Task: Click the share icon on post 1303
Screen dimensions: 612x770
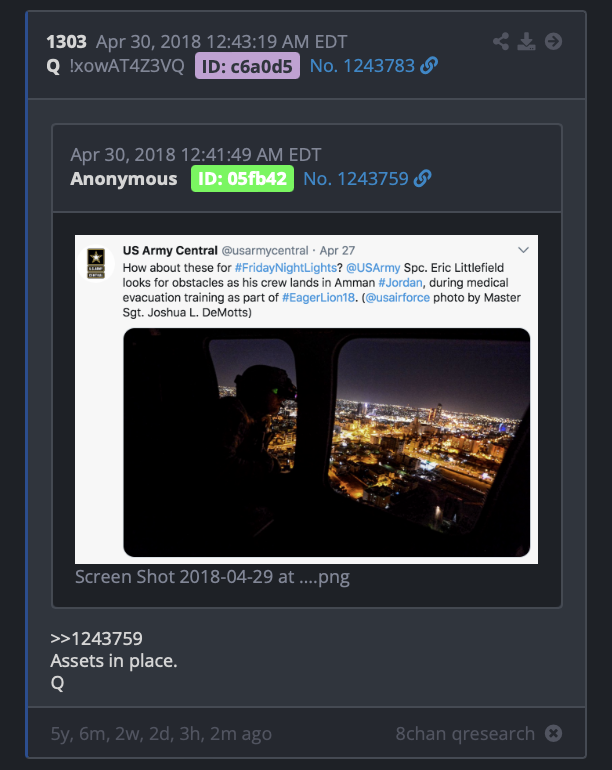Action: tap(501, 42)
